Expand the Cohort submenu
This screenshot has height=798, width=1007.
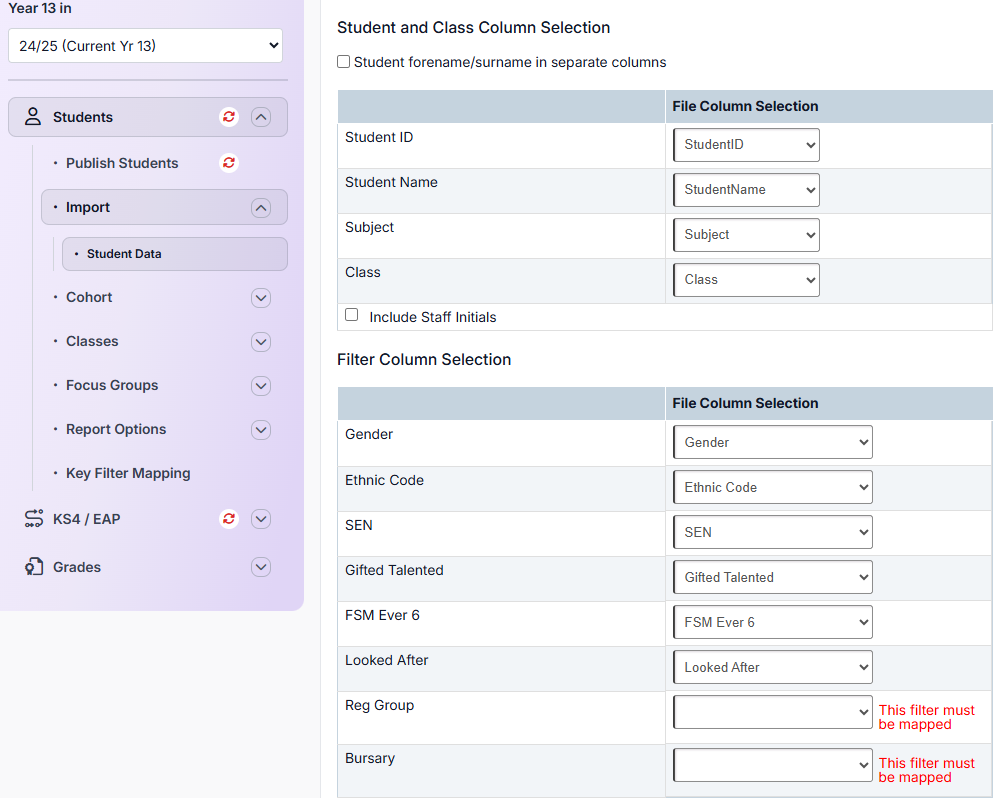point(261,298)
